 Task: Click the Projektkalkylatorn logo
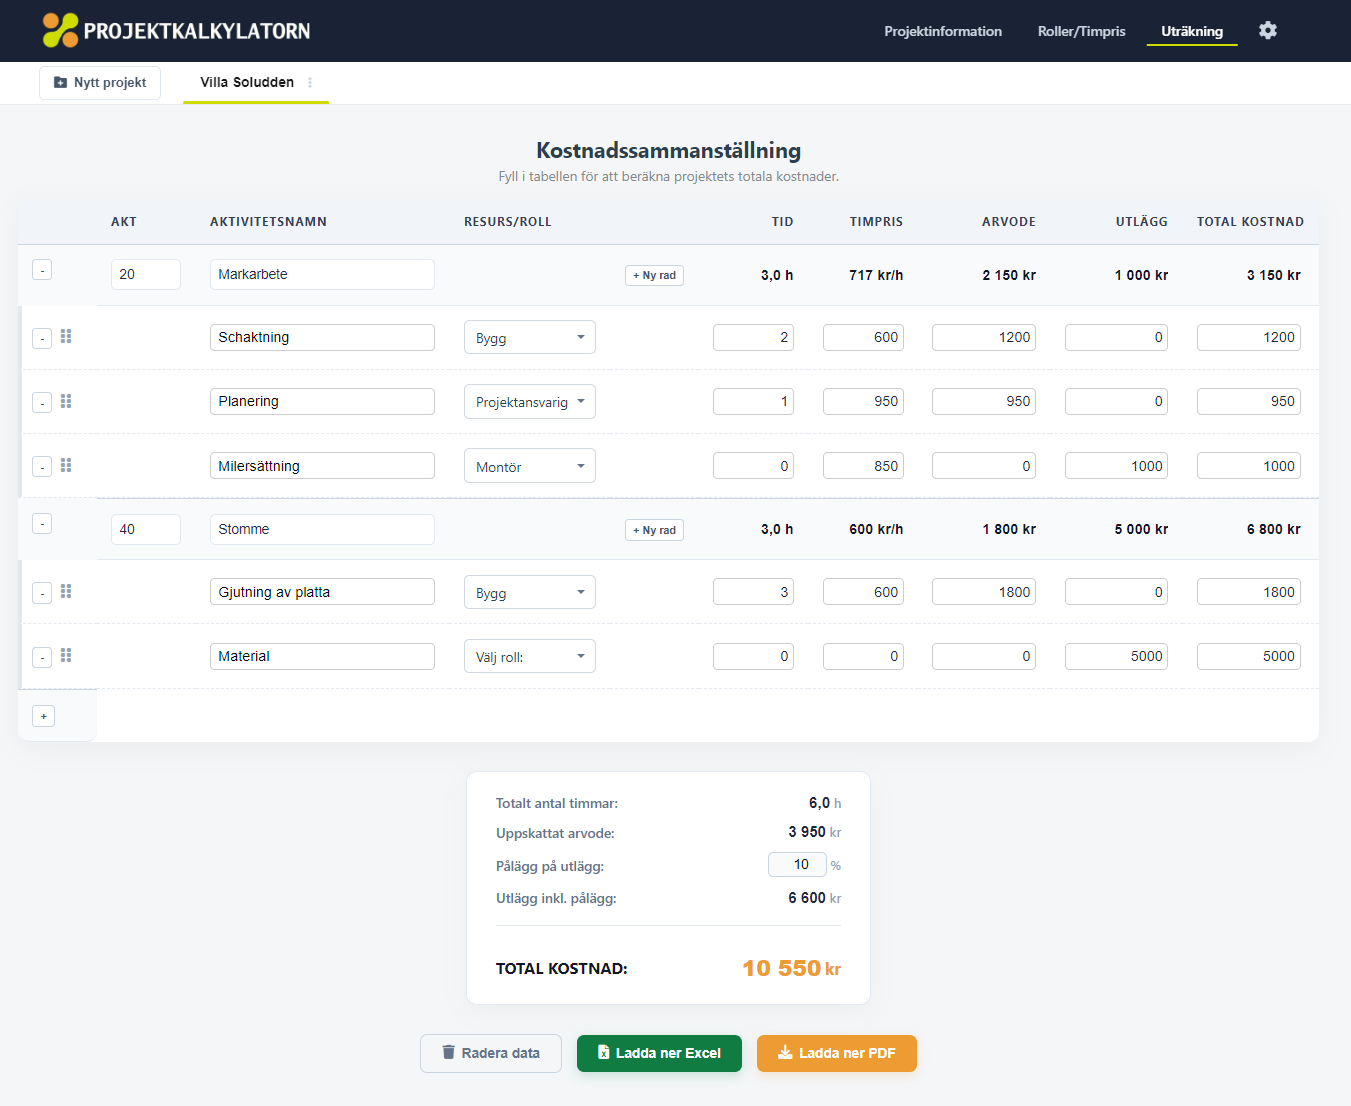point(177,31)
